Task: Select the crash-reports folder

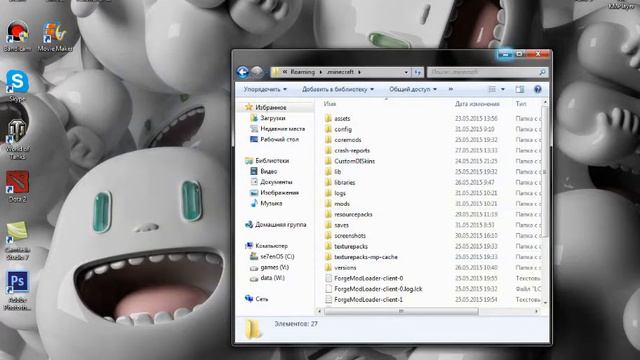Action: tap(352, 150)
